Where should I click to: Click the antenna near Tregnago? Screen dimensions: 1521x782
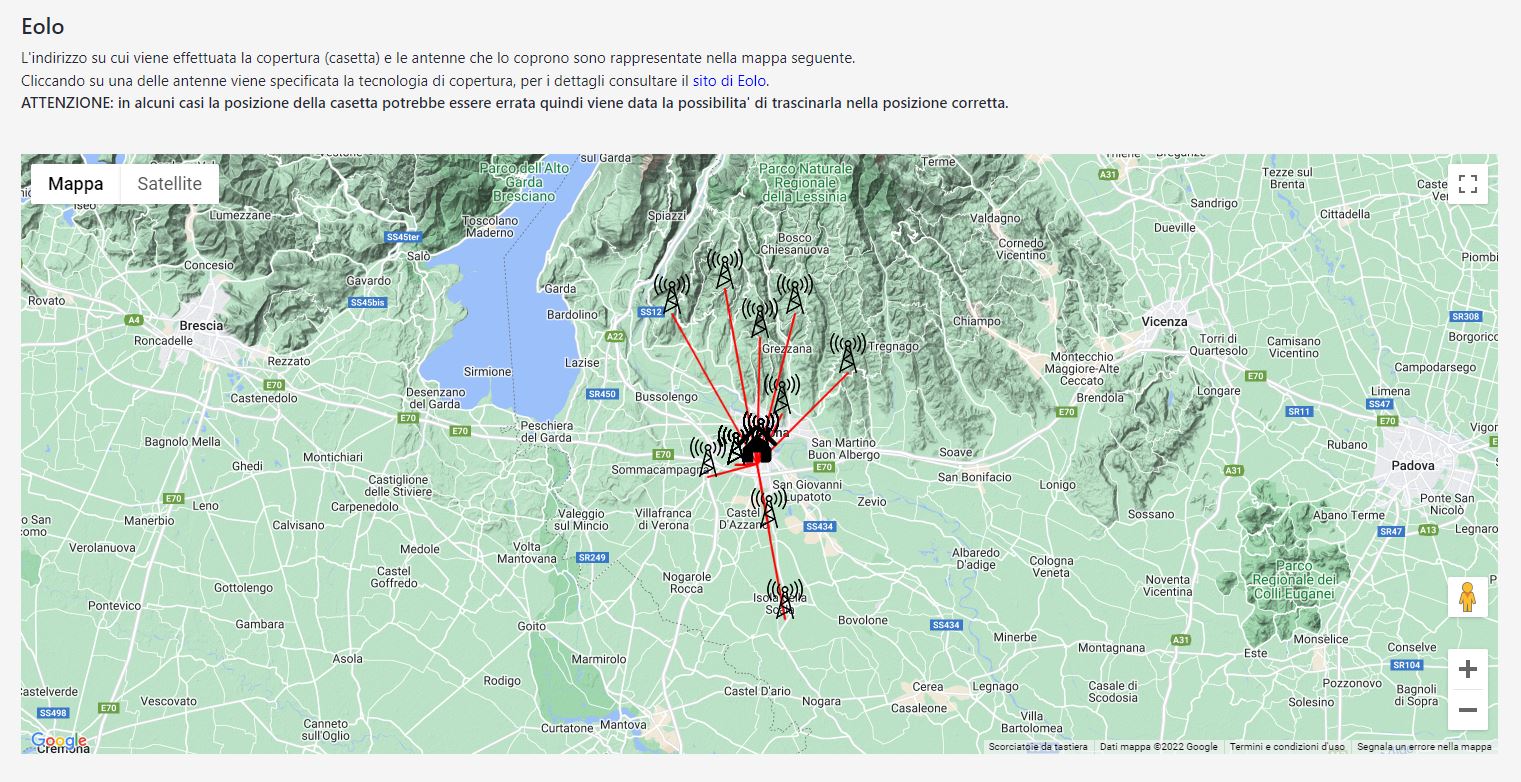(x=848, y=354)
